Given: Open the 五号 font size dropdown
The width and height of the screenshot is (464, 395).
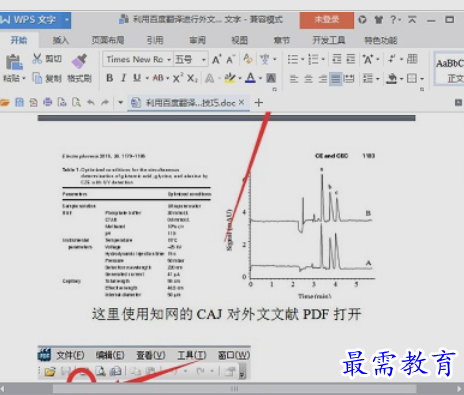Looking at the screenshot, I should click(204, 60).
